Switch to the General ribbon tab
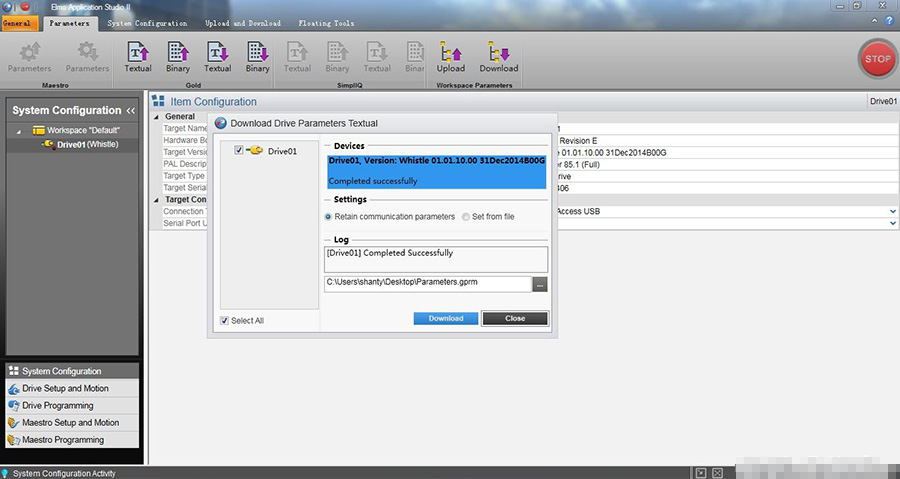900x479 pixels. point(21,23)
